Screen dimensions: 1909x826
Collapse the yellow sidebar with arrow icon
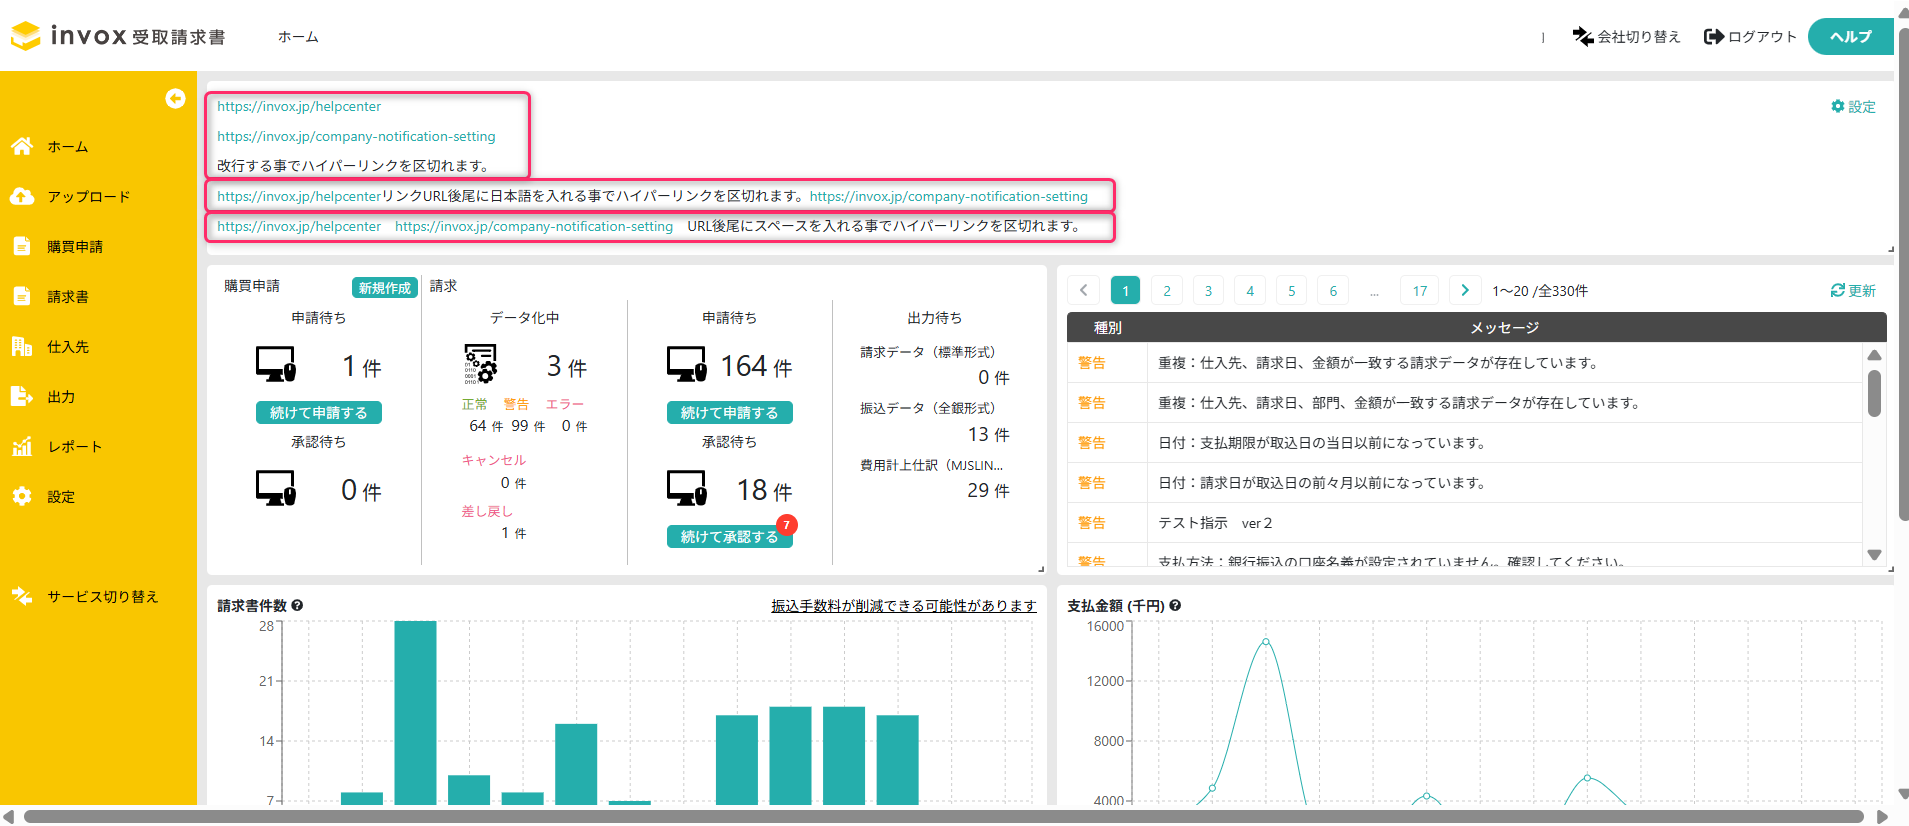[x=175, y=98]
